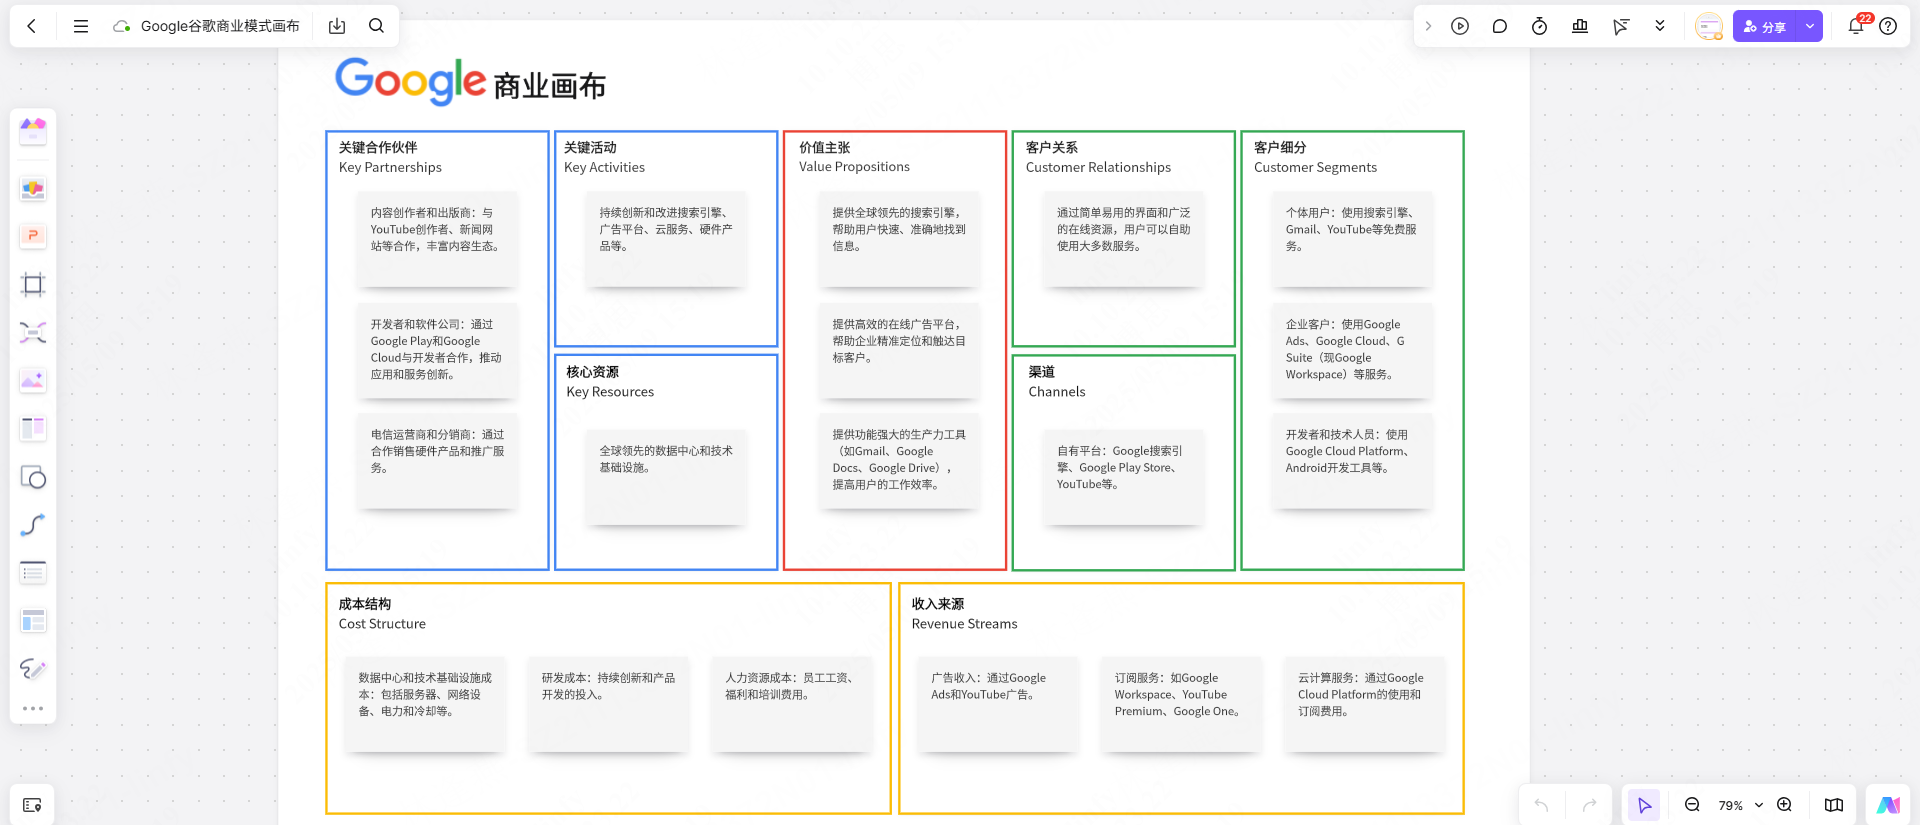This screenshot has height=825, width=1920.
Task: Select the sticky notes tool
Action: tap(33, 188)
